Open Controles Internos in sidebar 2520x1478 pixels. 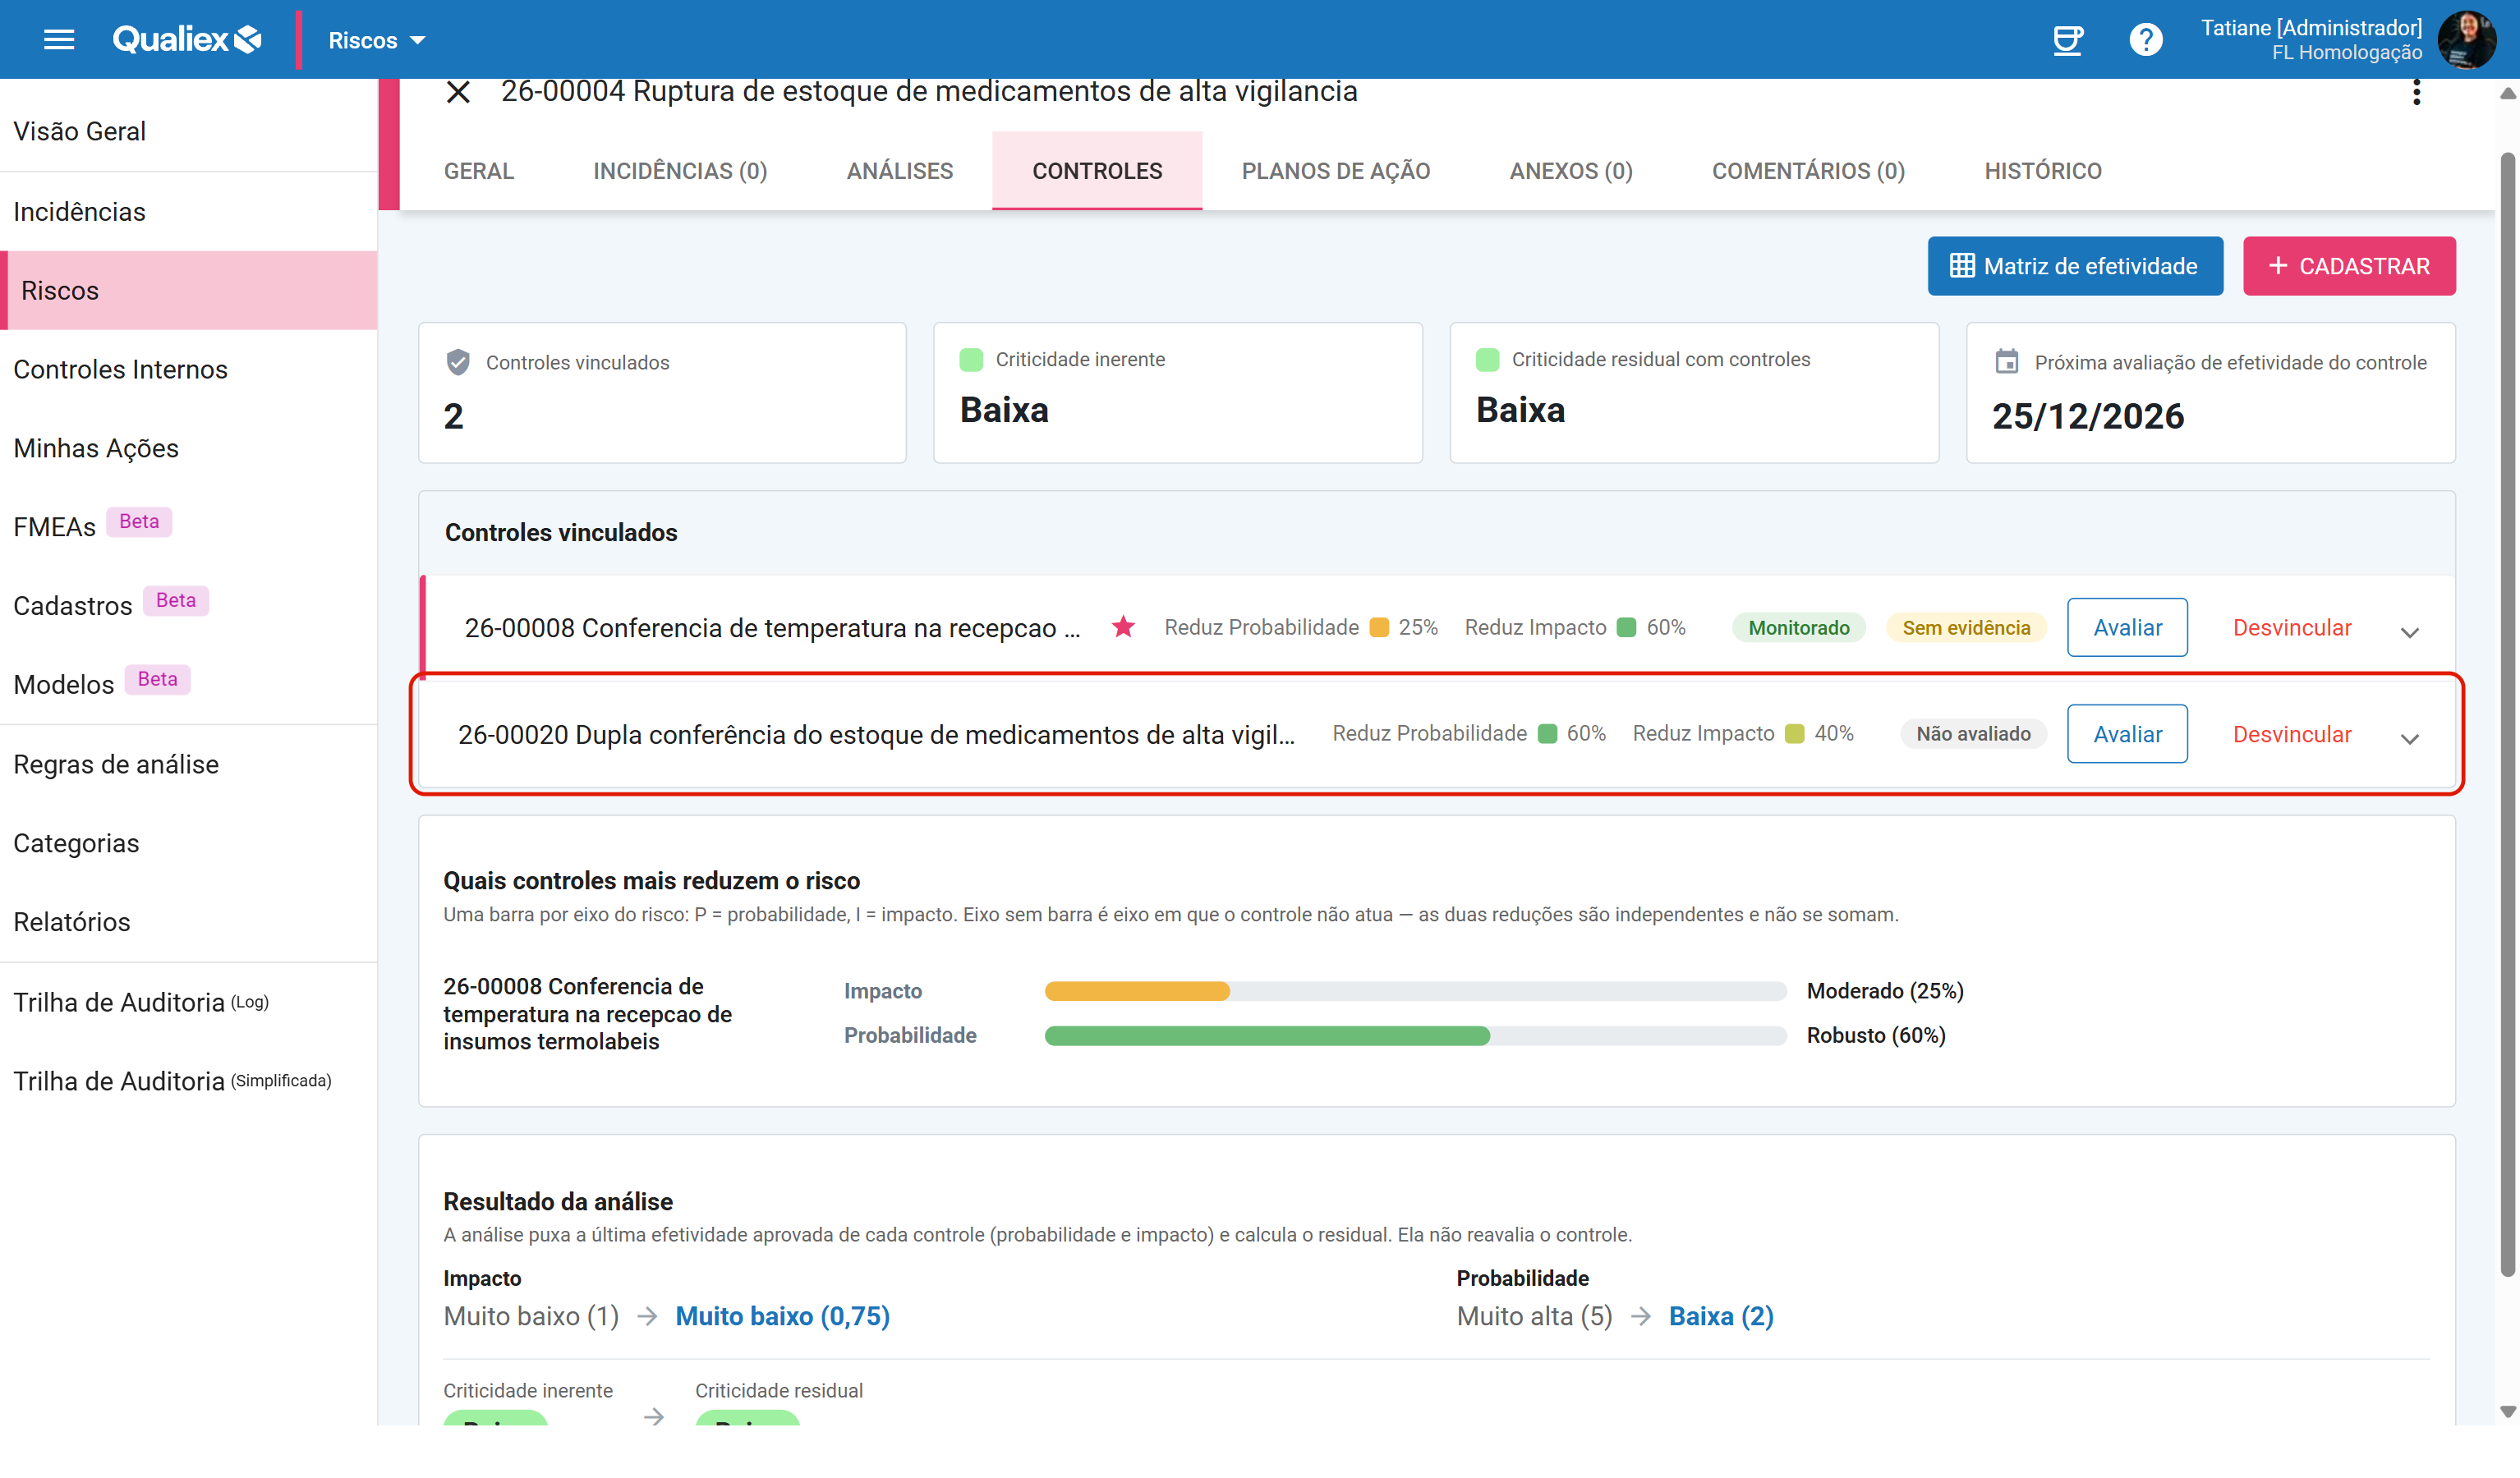tap(189, 369)
